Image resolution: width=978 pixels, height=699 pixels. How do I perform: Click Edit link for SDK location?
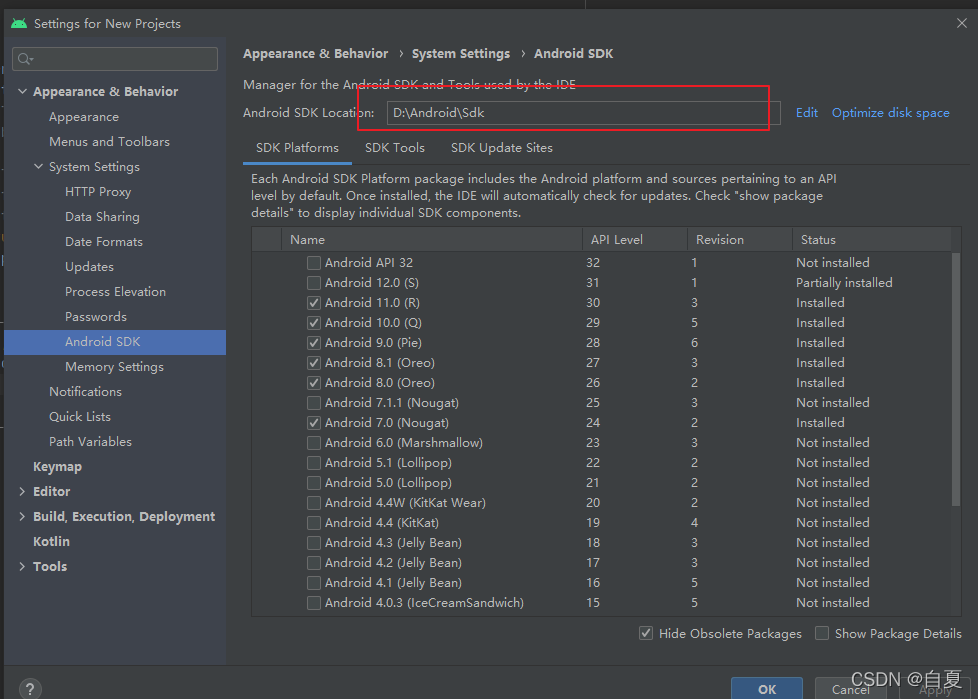point(806,113)
